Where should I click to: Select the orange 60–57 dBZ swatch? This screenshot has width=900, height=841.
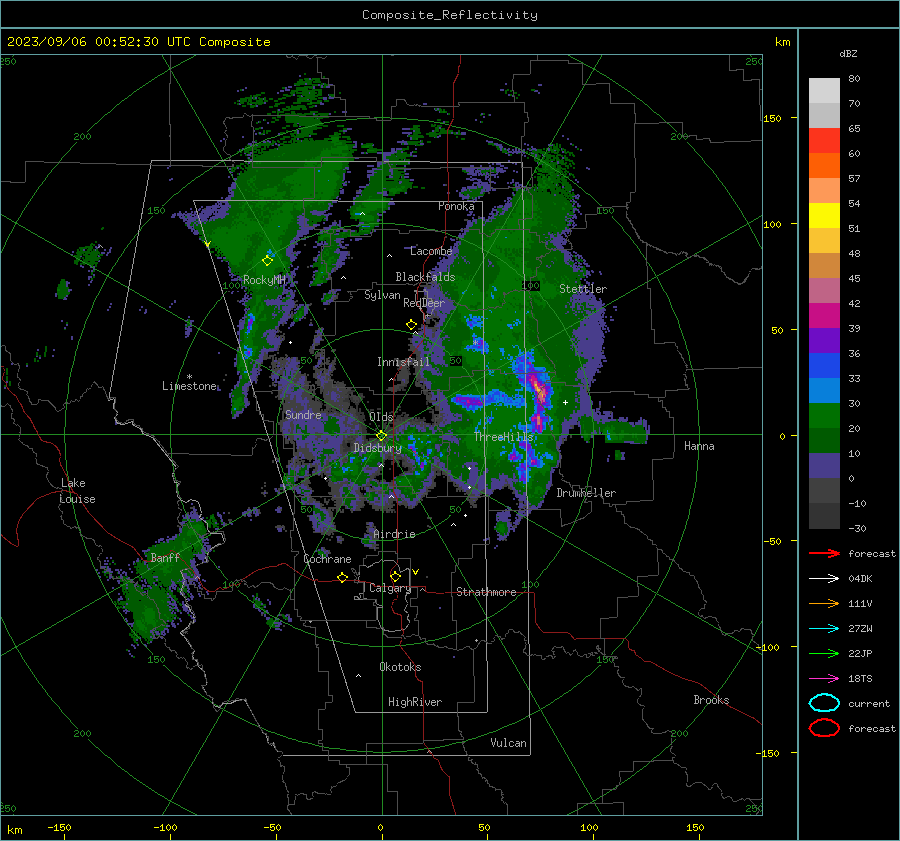824,165
